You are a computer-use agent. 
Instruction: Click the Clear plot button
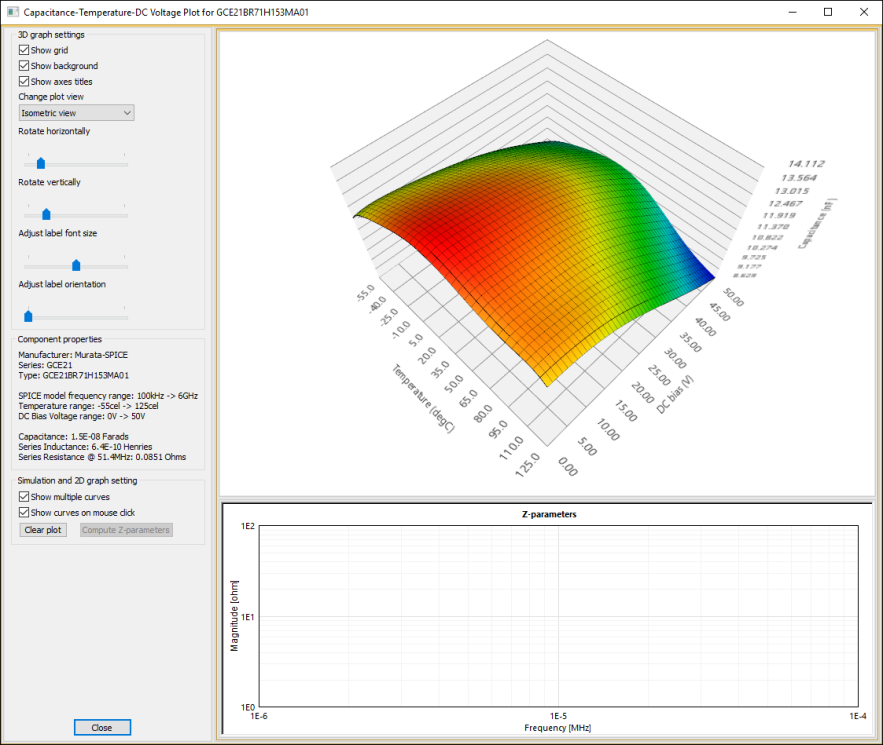coord(43,530)
